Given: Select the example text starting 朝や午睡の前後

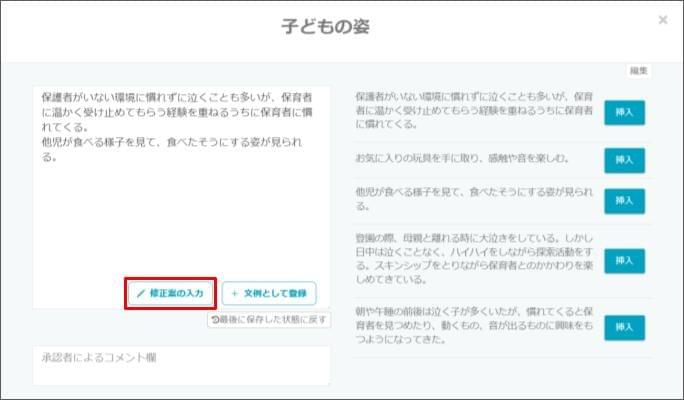Looking at the screenshot, I should point(475,327).
